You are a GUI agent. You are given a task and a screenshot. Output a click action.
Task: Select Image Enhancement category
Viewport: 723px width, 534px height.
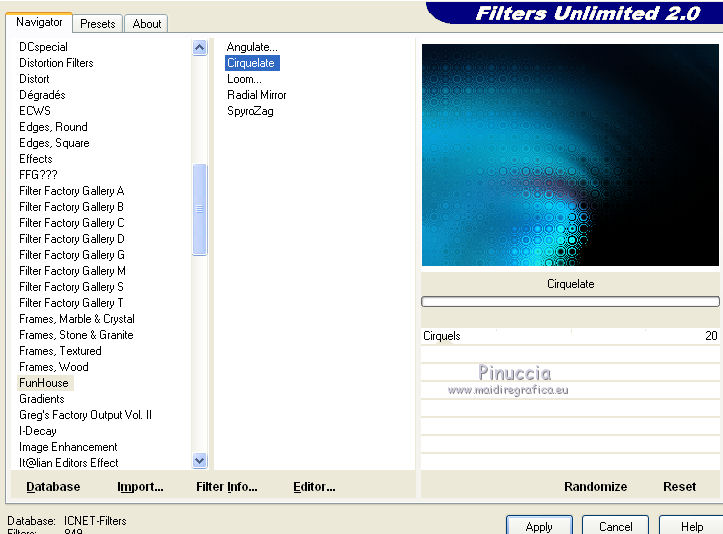pos(68,447)
